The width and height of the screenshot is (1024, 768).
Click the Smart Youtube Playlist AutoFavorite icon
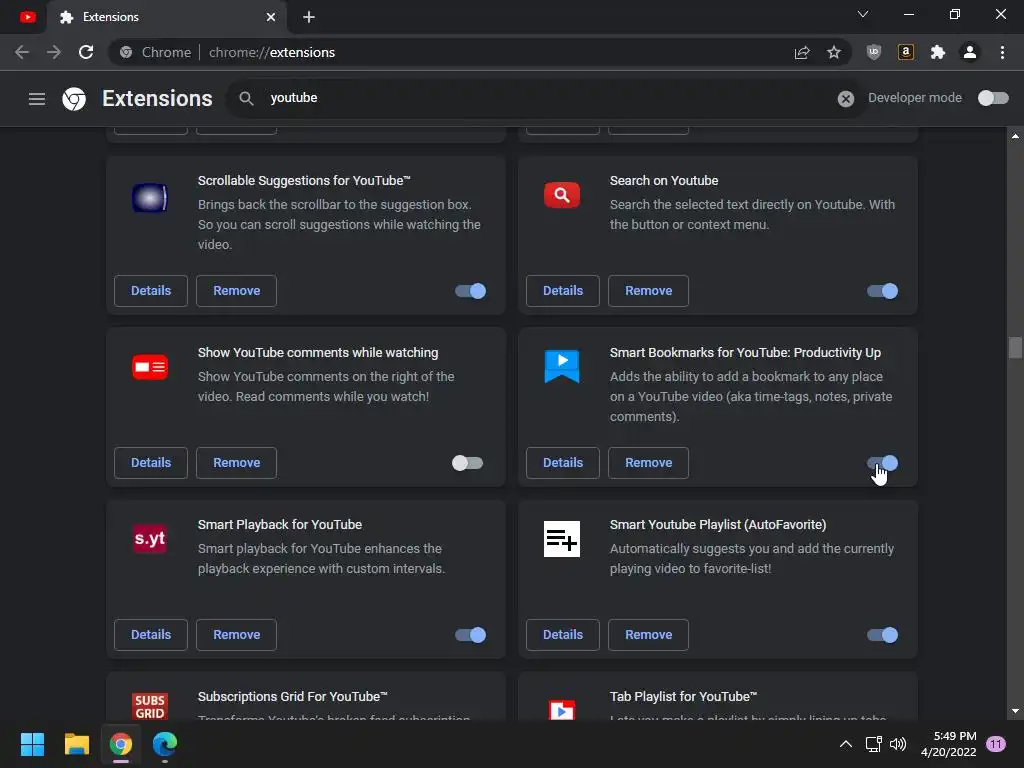(x=562, y=539)
